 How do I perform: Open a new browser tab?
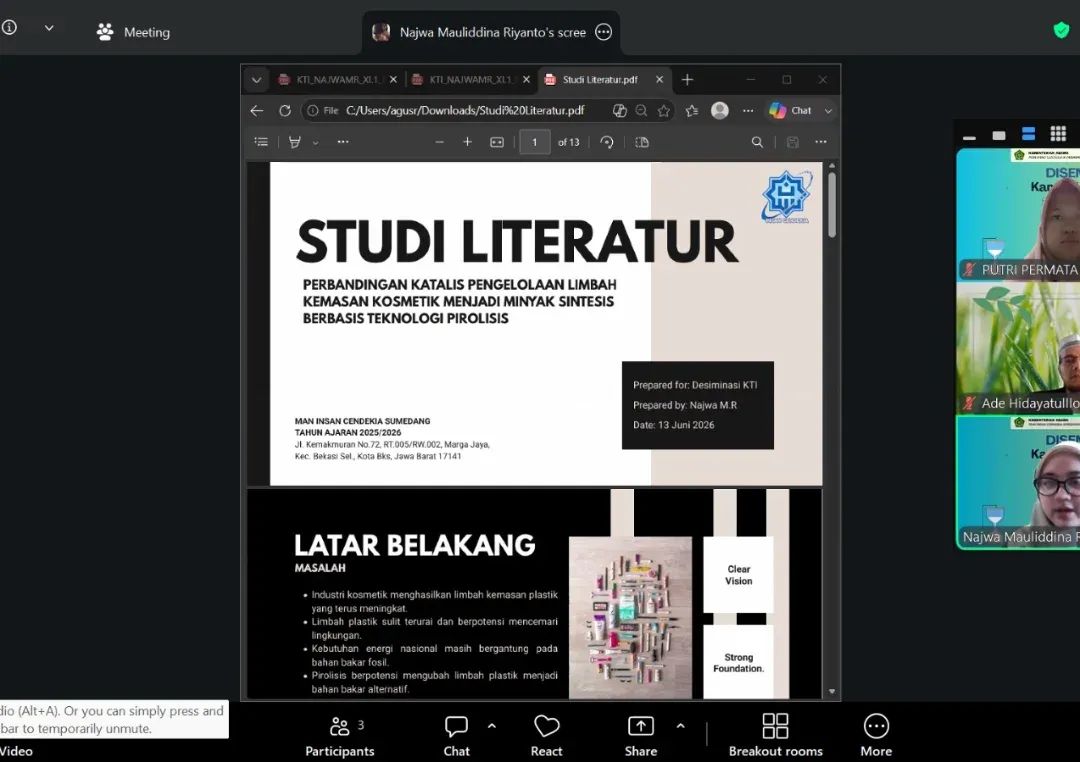(x=687, y=80)
